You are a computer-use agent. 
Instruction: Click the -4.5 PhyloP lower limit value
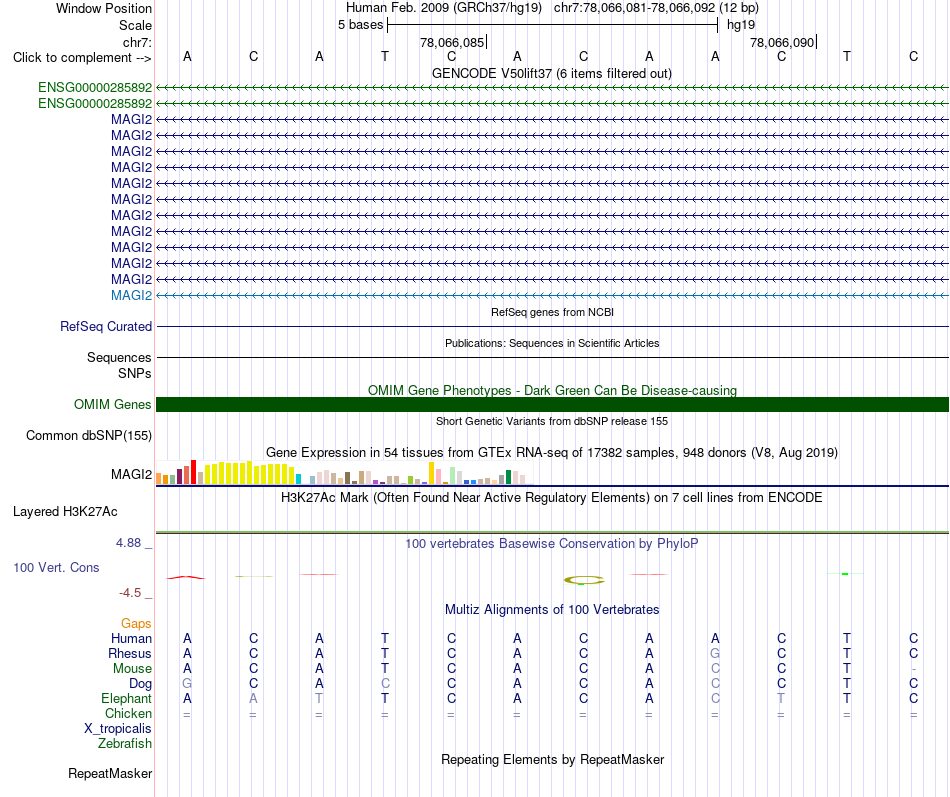130,593
